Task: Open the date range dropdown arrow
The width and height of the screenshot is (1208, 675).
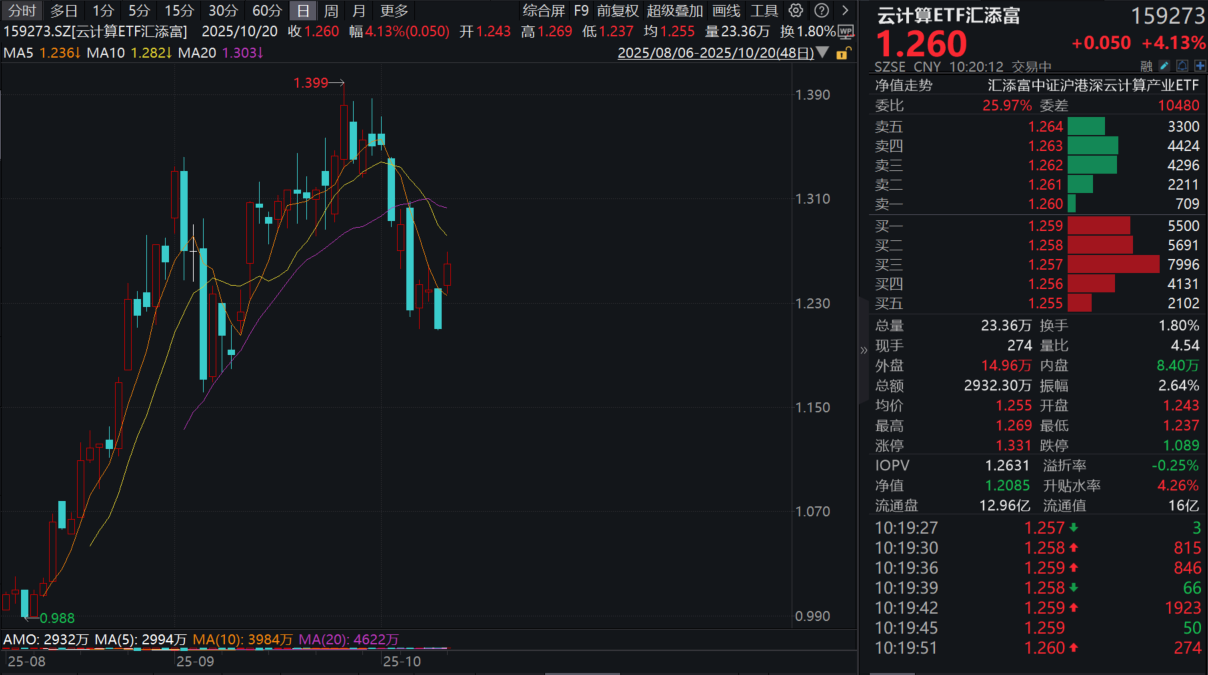Action: click(x=821, y=50)
